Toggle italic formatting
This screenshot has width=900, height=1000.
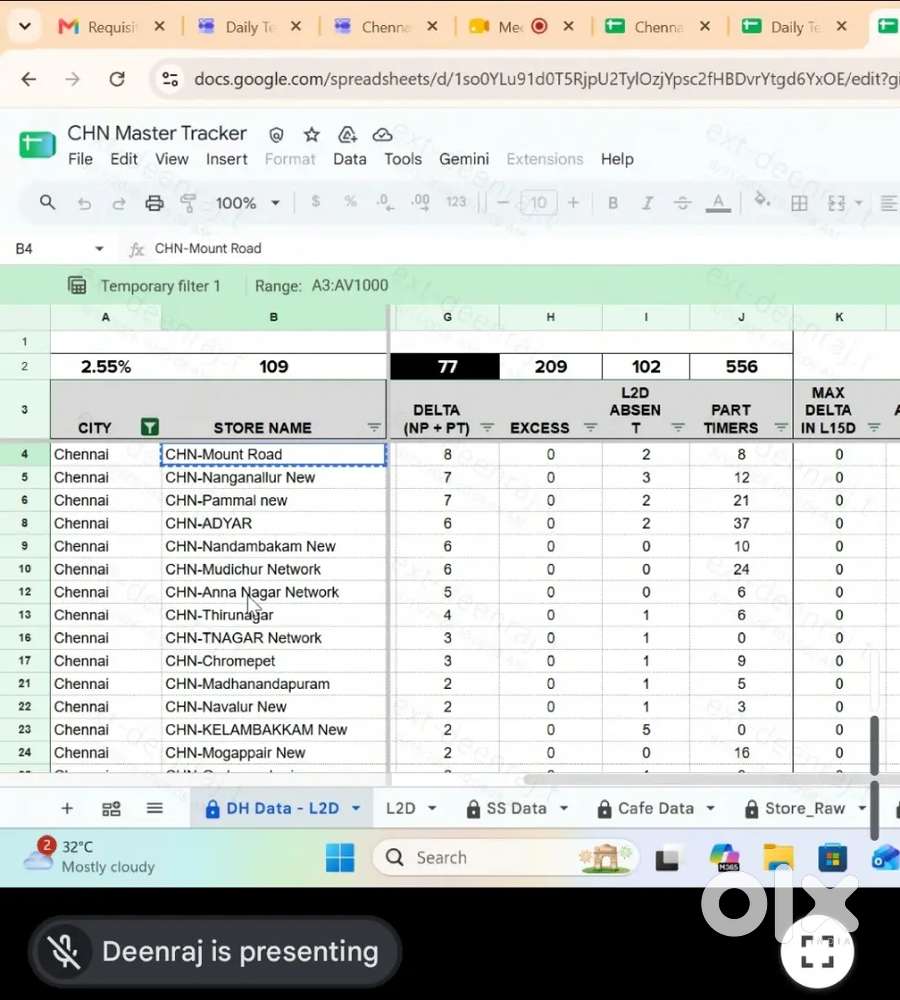pyautogui.click(x=647, y=203)
